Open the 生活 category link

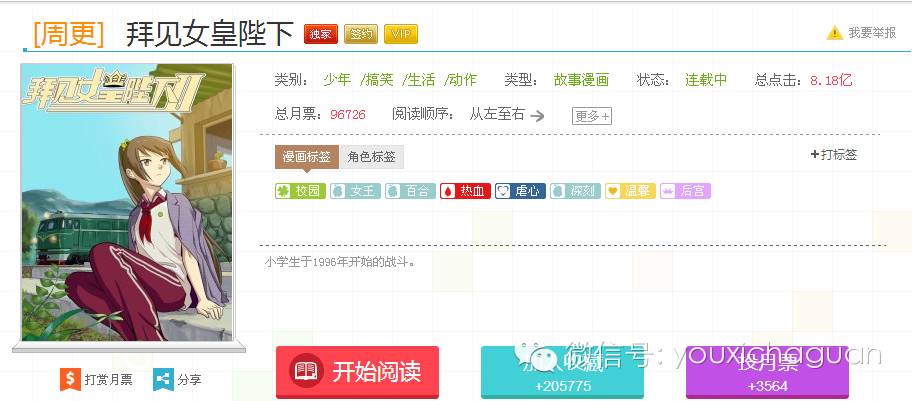pos(419,80)
